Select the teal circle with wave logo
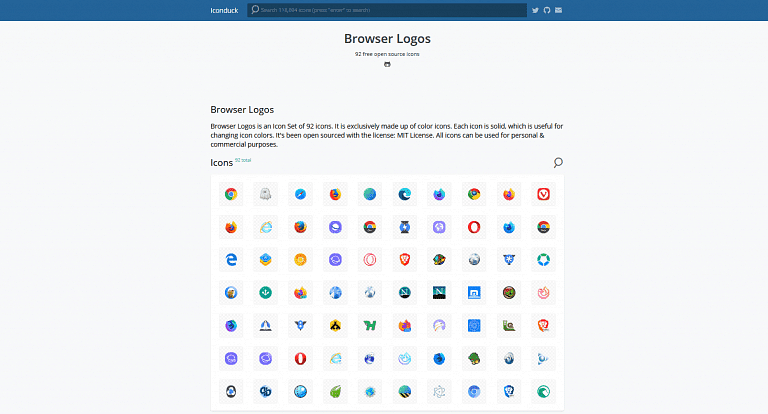This screenshot has height=414, width=768. [x=544, y=391]
